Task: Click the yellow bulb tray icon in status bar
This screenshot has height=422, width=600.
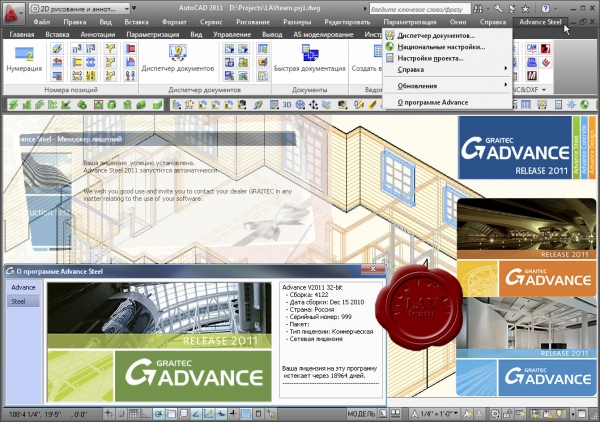Action: (560, 414)
